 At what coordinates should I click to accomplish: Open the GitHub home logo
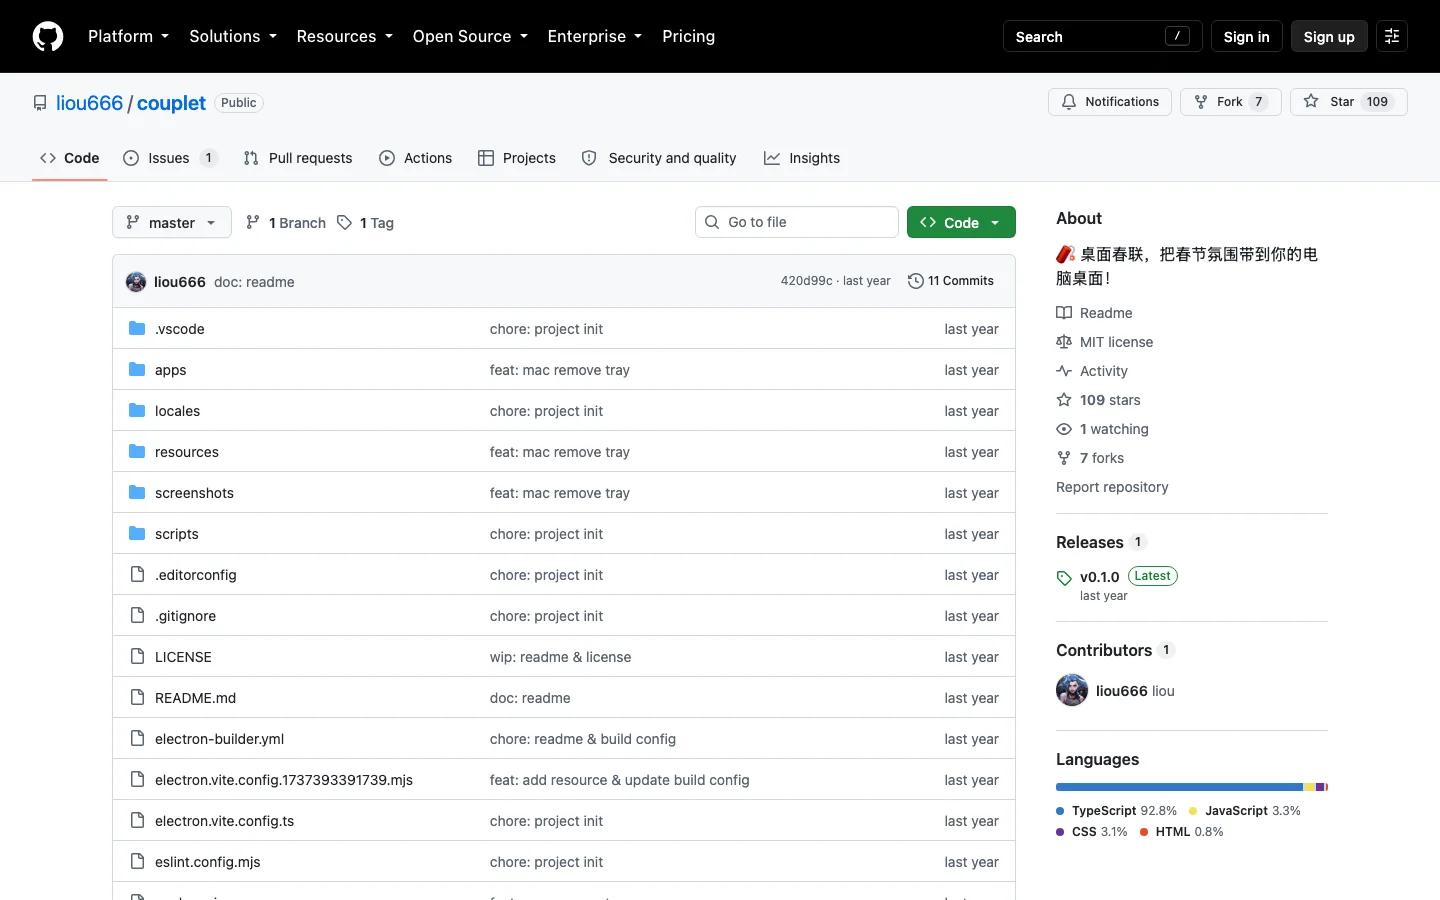pos(48,37)
